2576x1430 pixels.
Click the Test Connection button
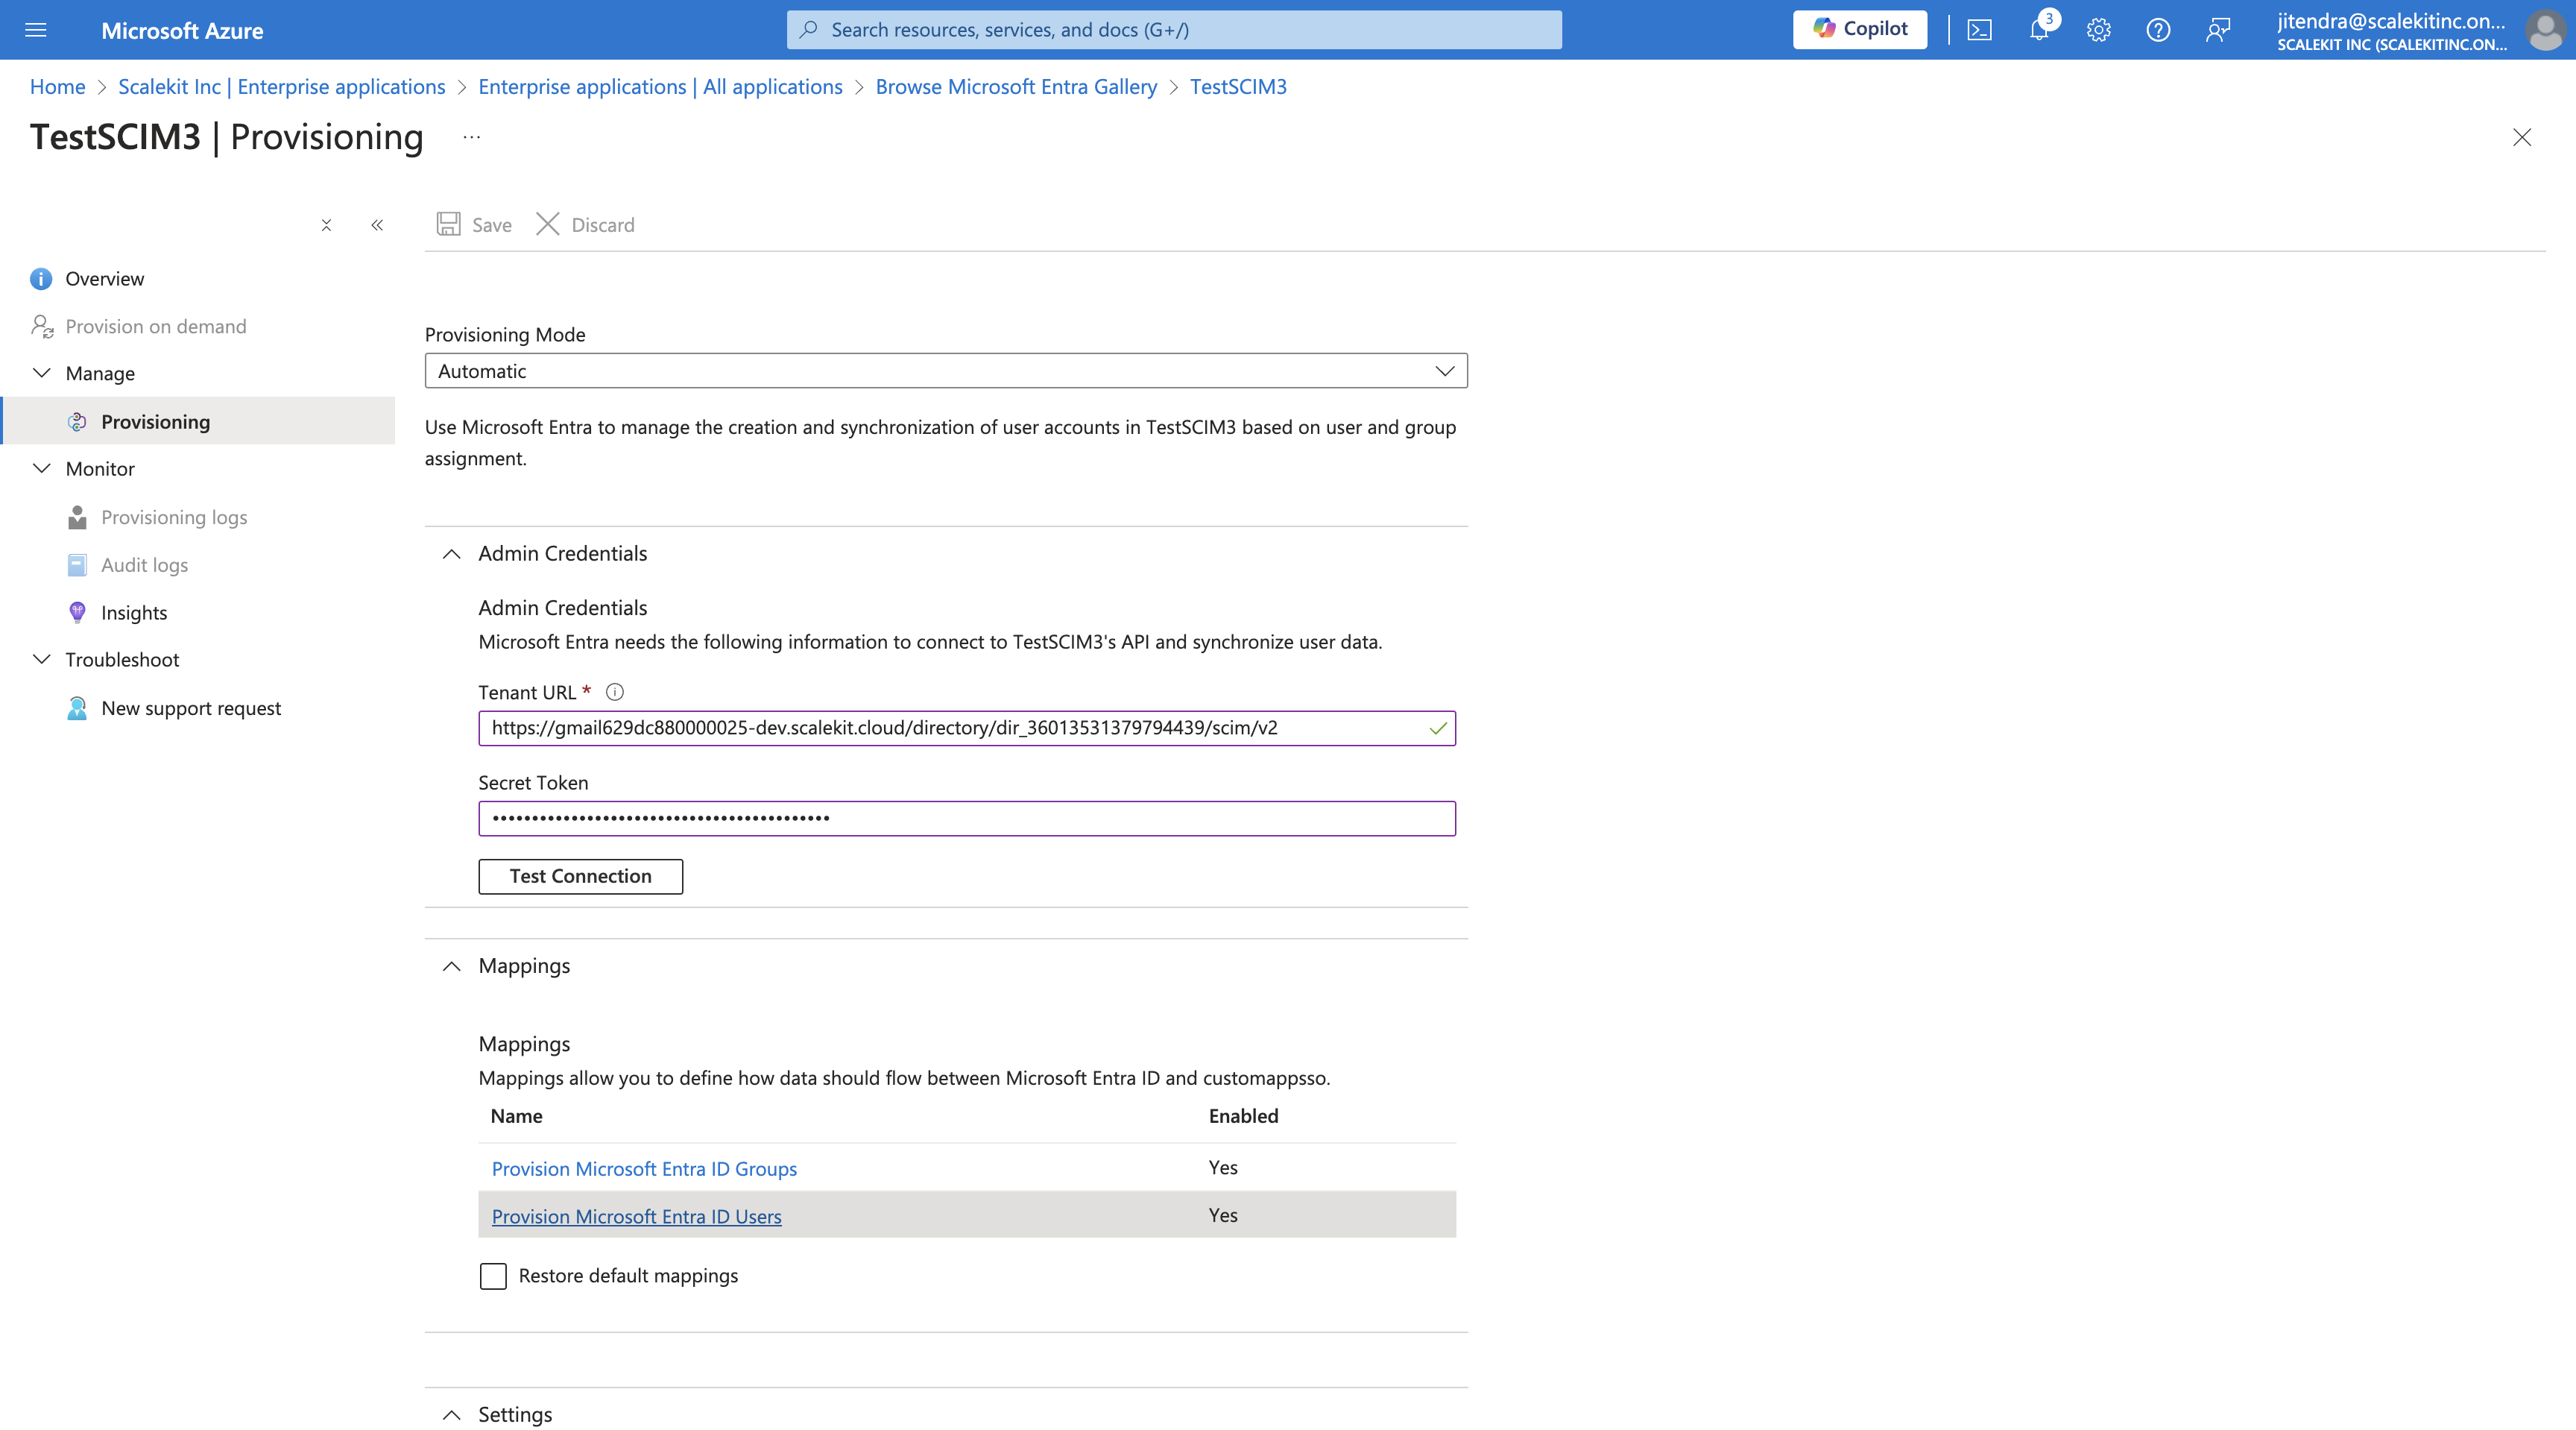point(580,876)
